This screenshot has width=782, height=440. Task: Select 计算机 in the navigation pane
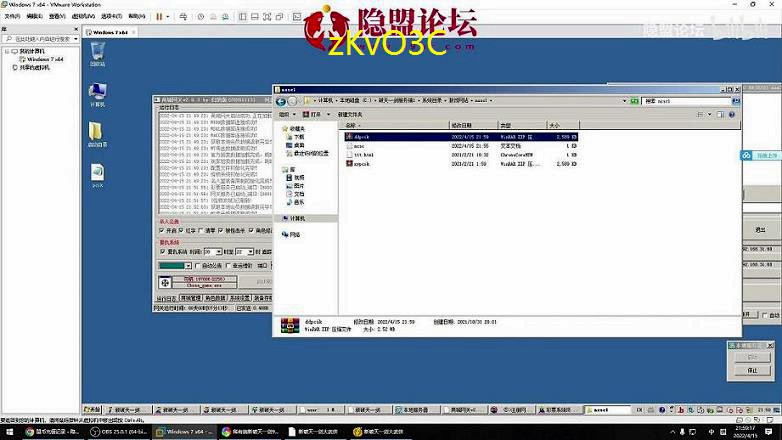click(293, 219)
